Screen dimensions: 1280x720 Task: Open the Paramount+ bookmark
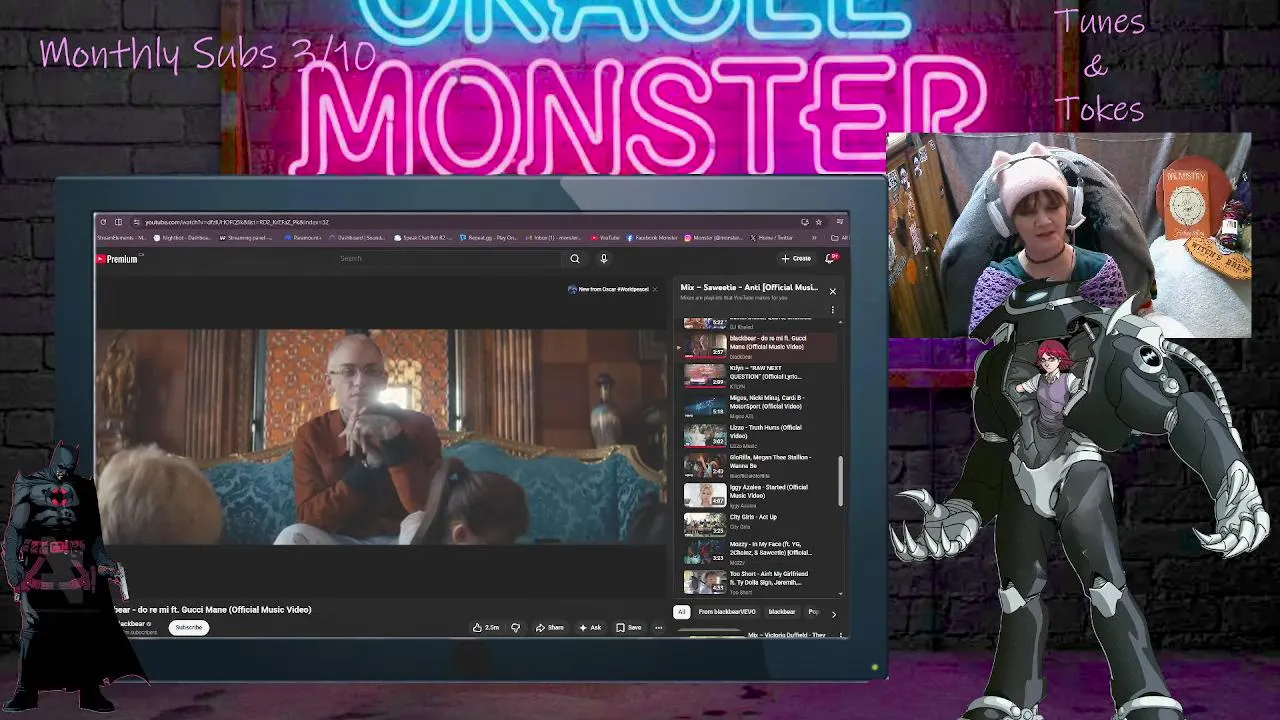click(303, 238)
